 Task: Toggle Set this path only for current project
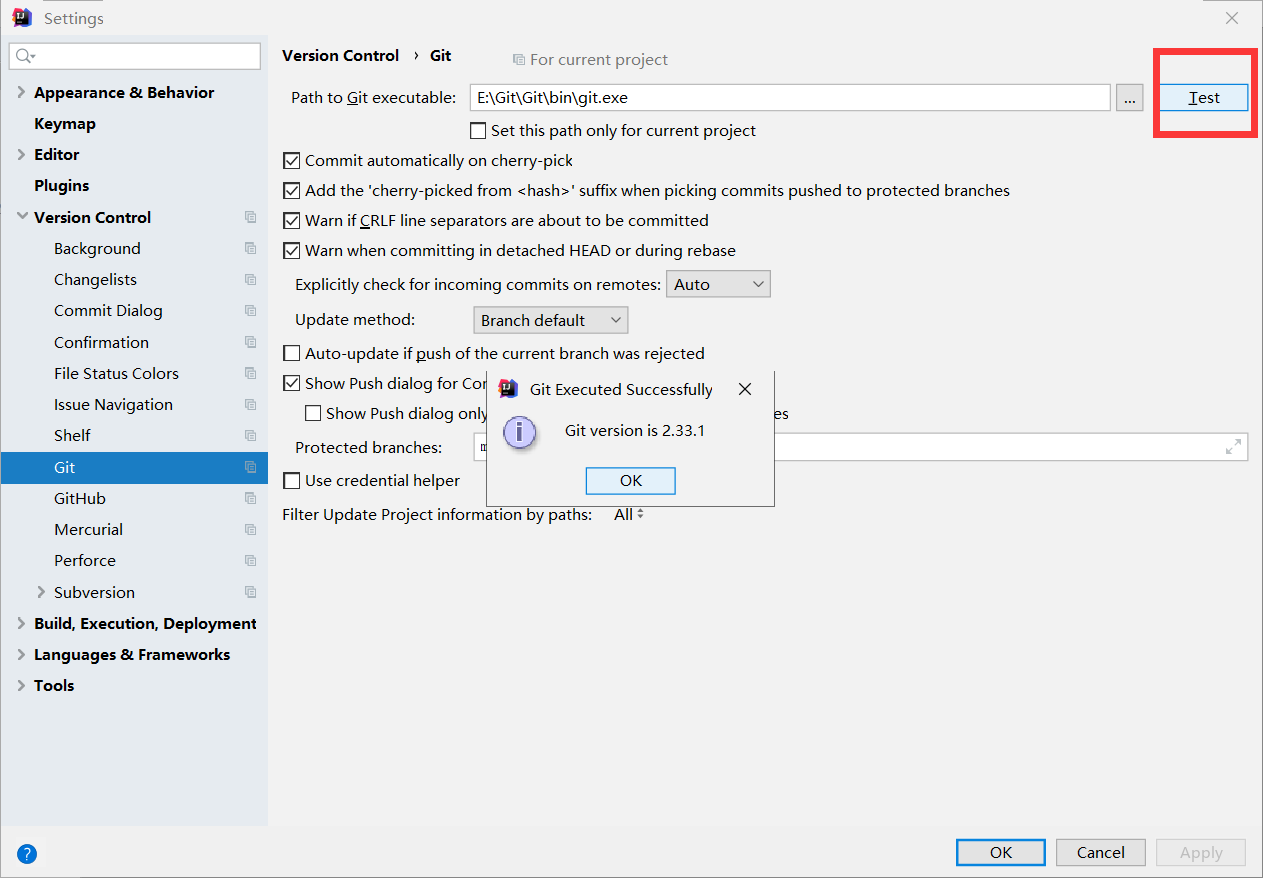[478, 130]
